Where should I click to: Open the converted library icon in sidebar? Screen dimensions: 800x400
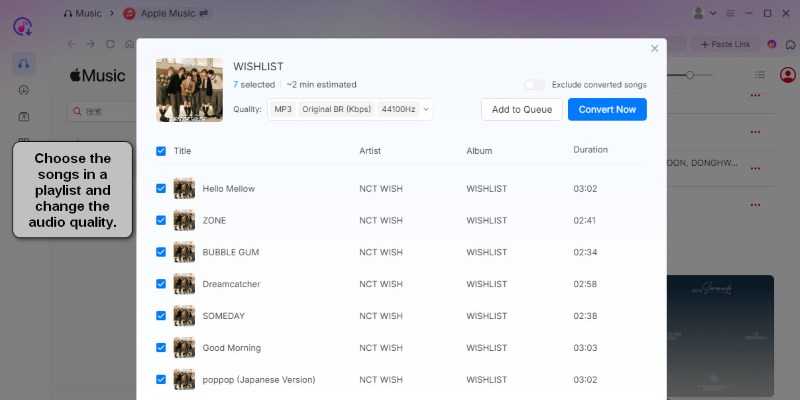click(x=23, y=117)
